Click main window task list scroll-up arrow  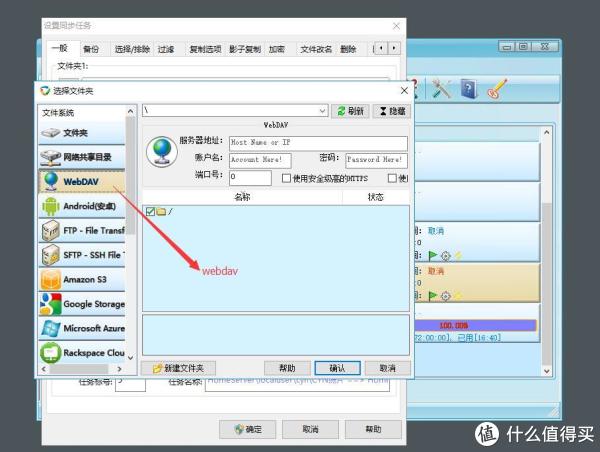[x=547, y=132]
